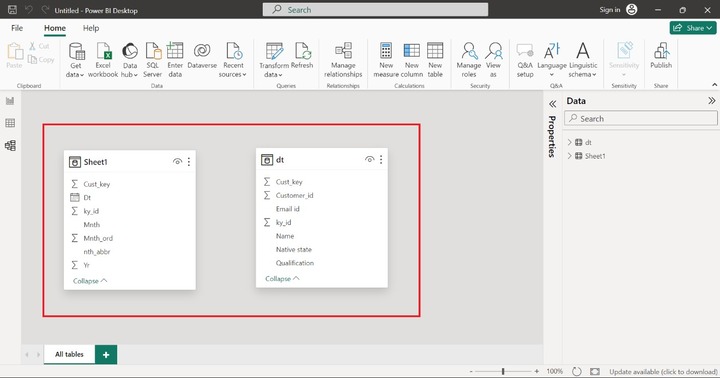This screenshot has height=378, width=720.
Task: Open the Enter data tool
Action: [x=175, y=60]
